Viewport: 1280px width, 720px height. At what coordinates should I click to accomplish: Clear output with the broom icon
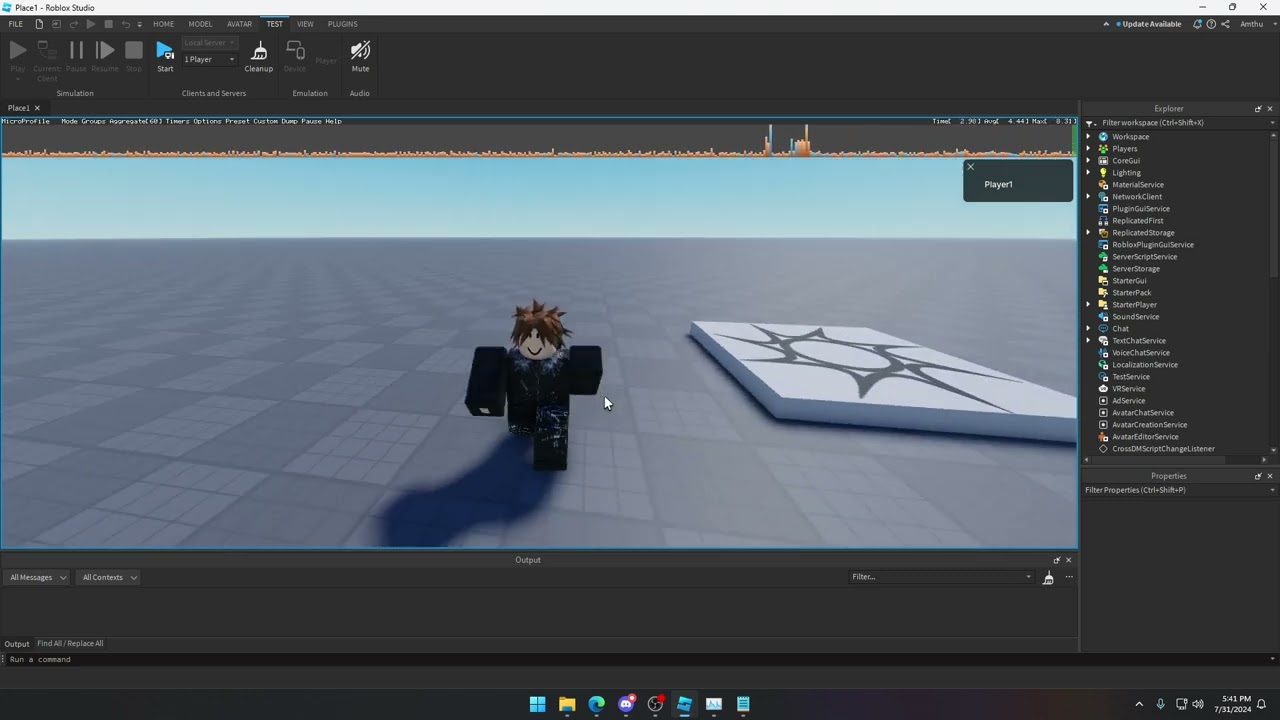tap(1048, 578)
